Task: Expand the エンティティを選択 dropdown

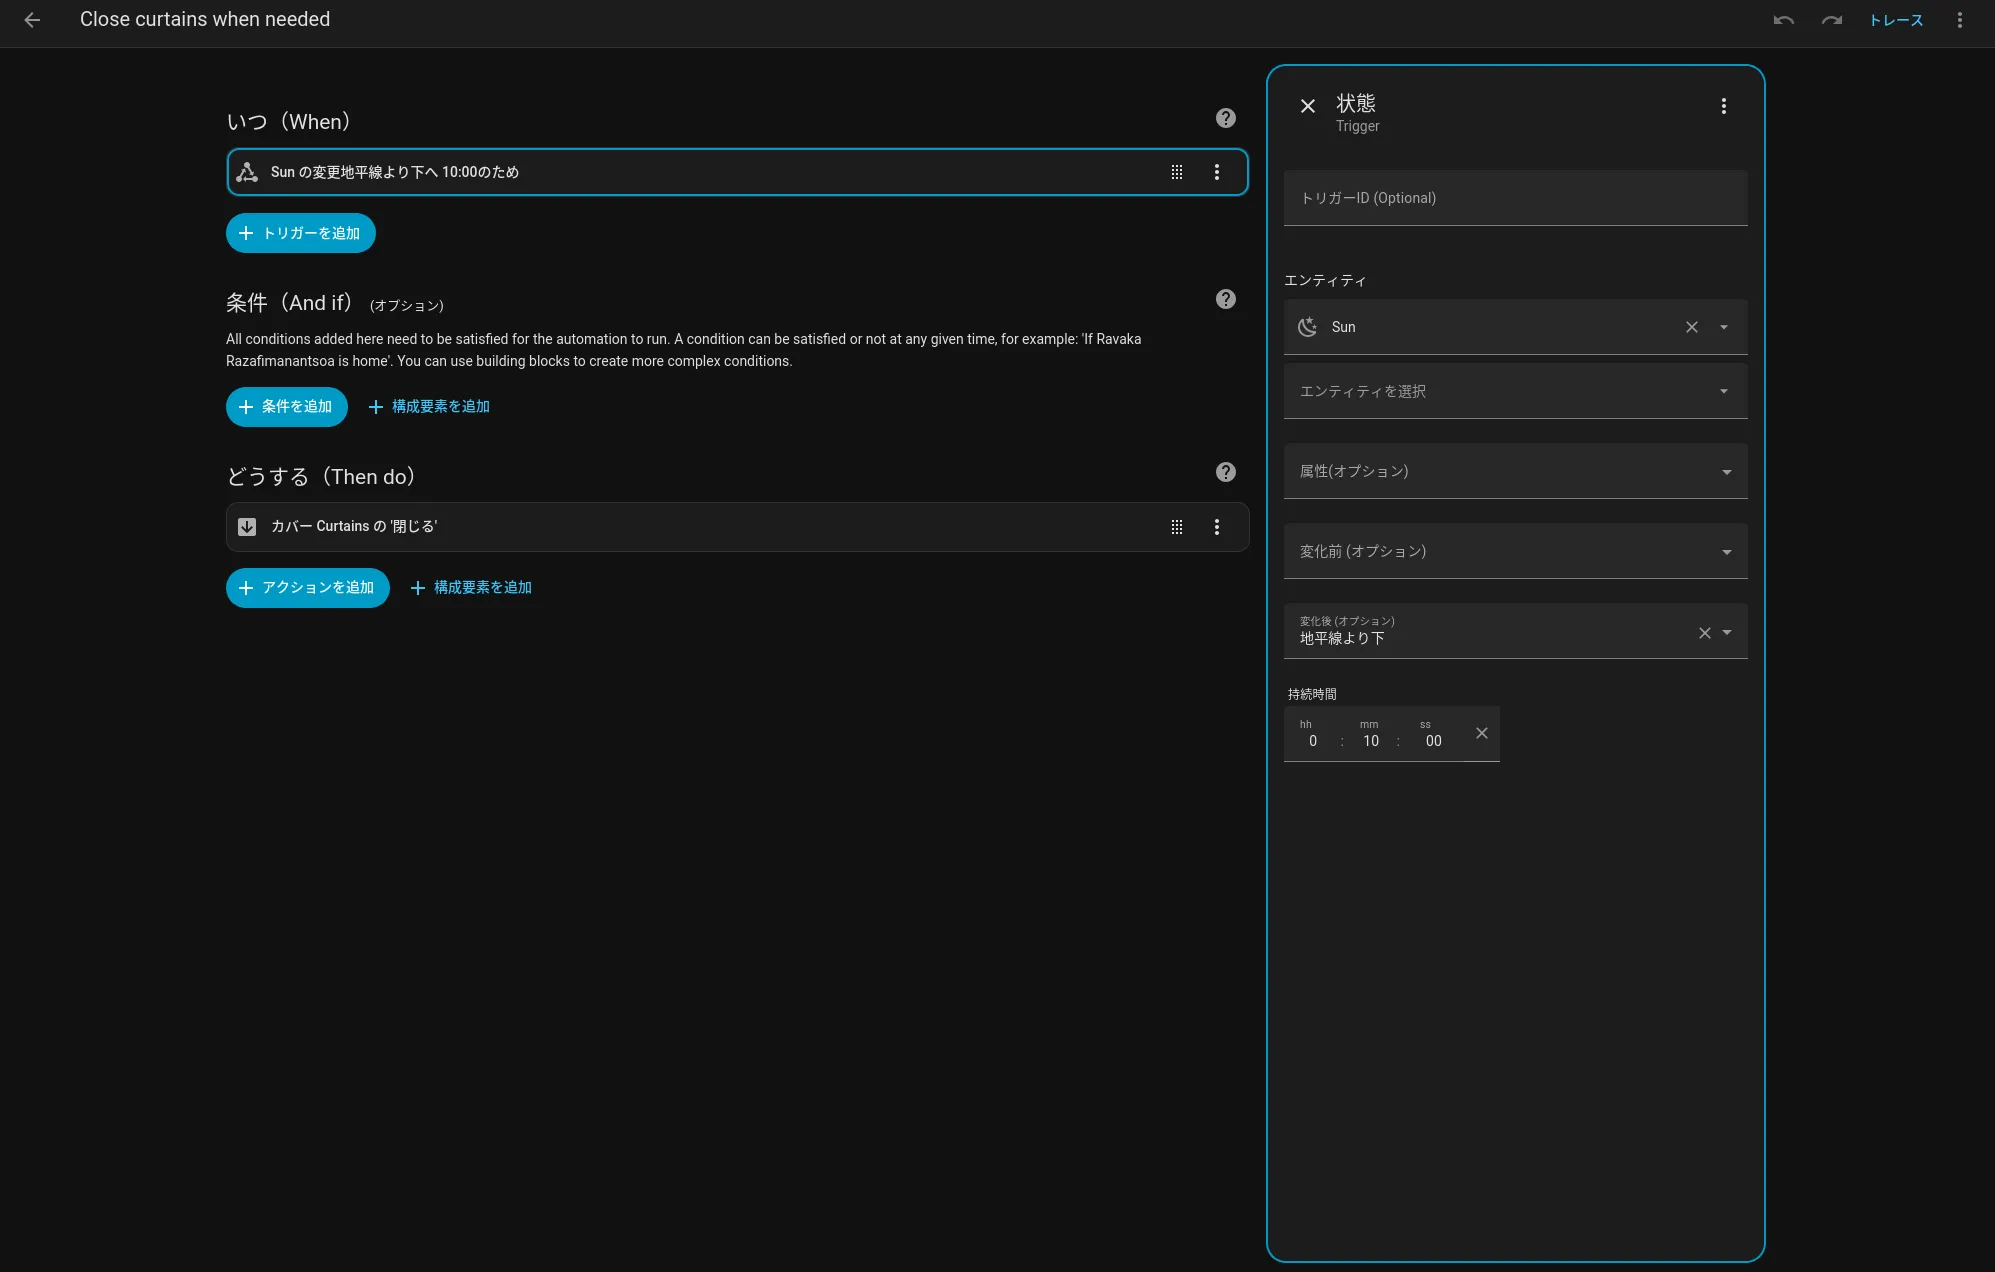Action: [1723, 391]
